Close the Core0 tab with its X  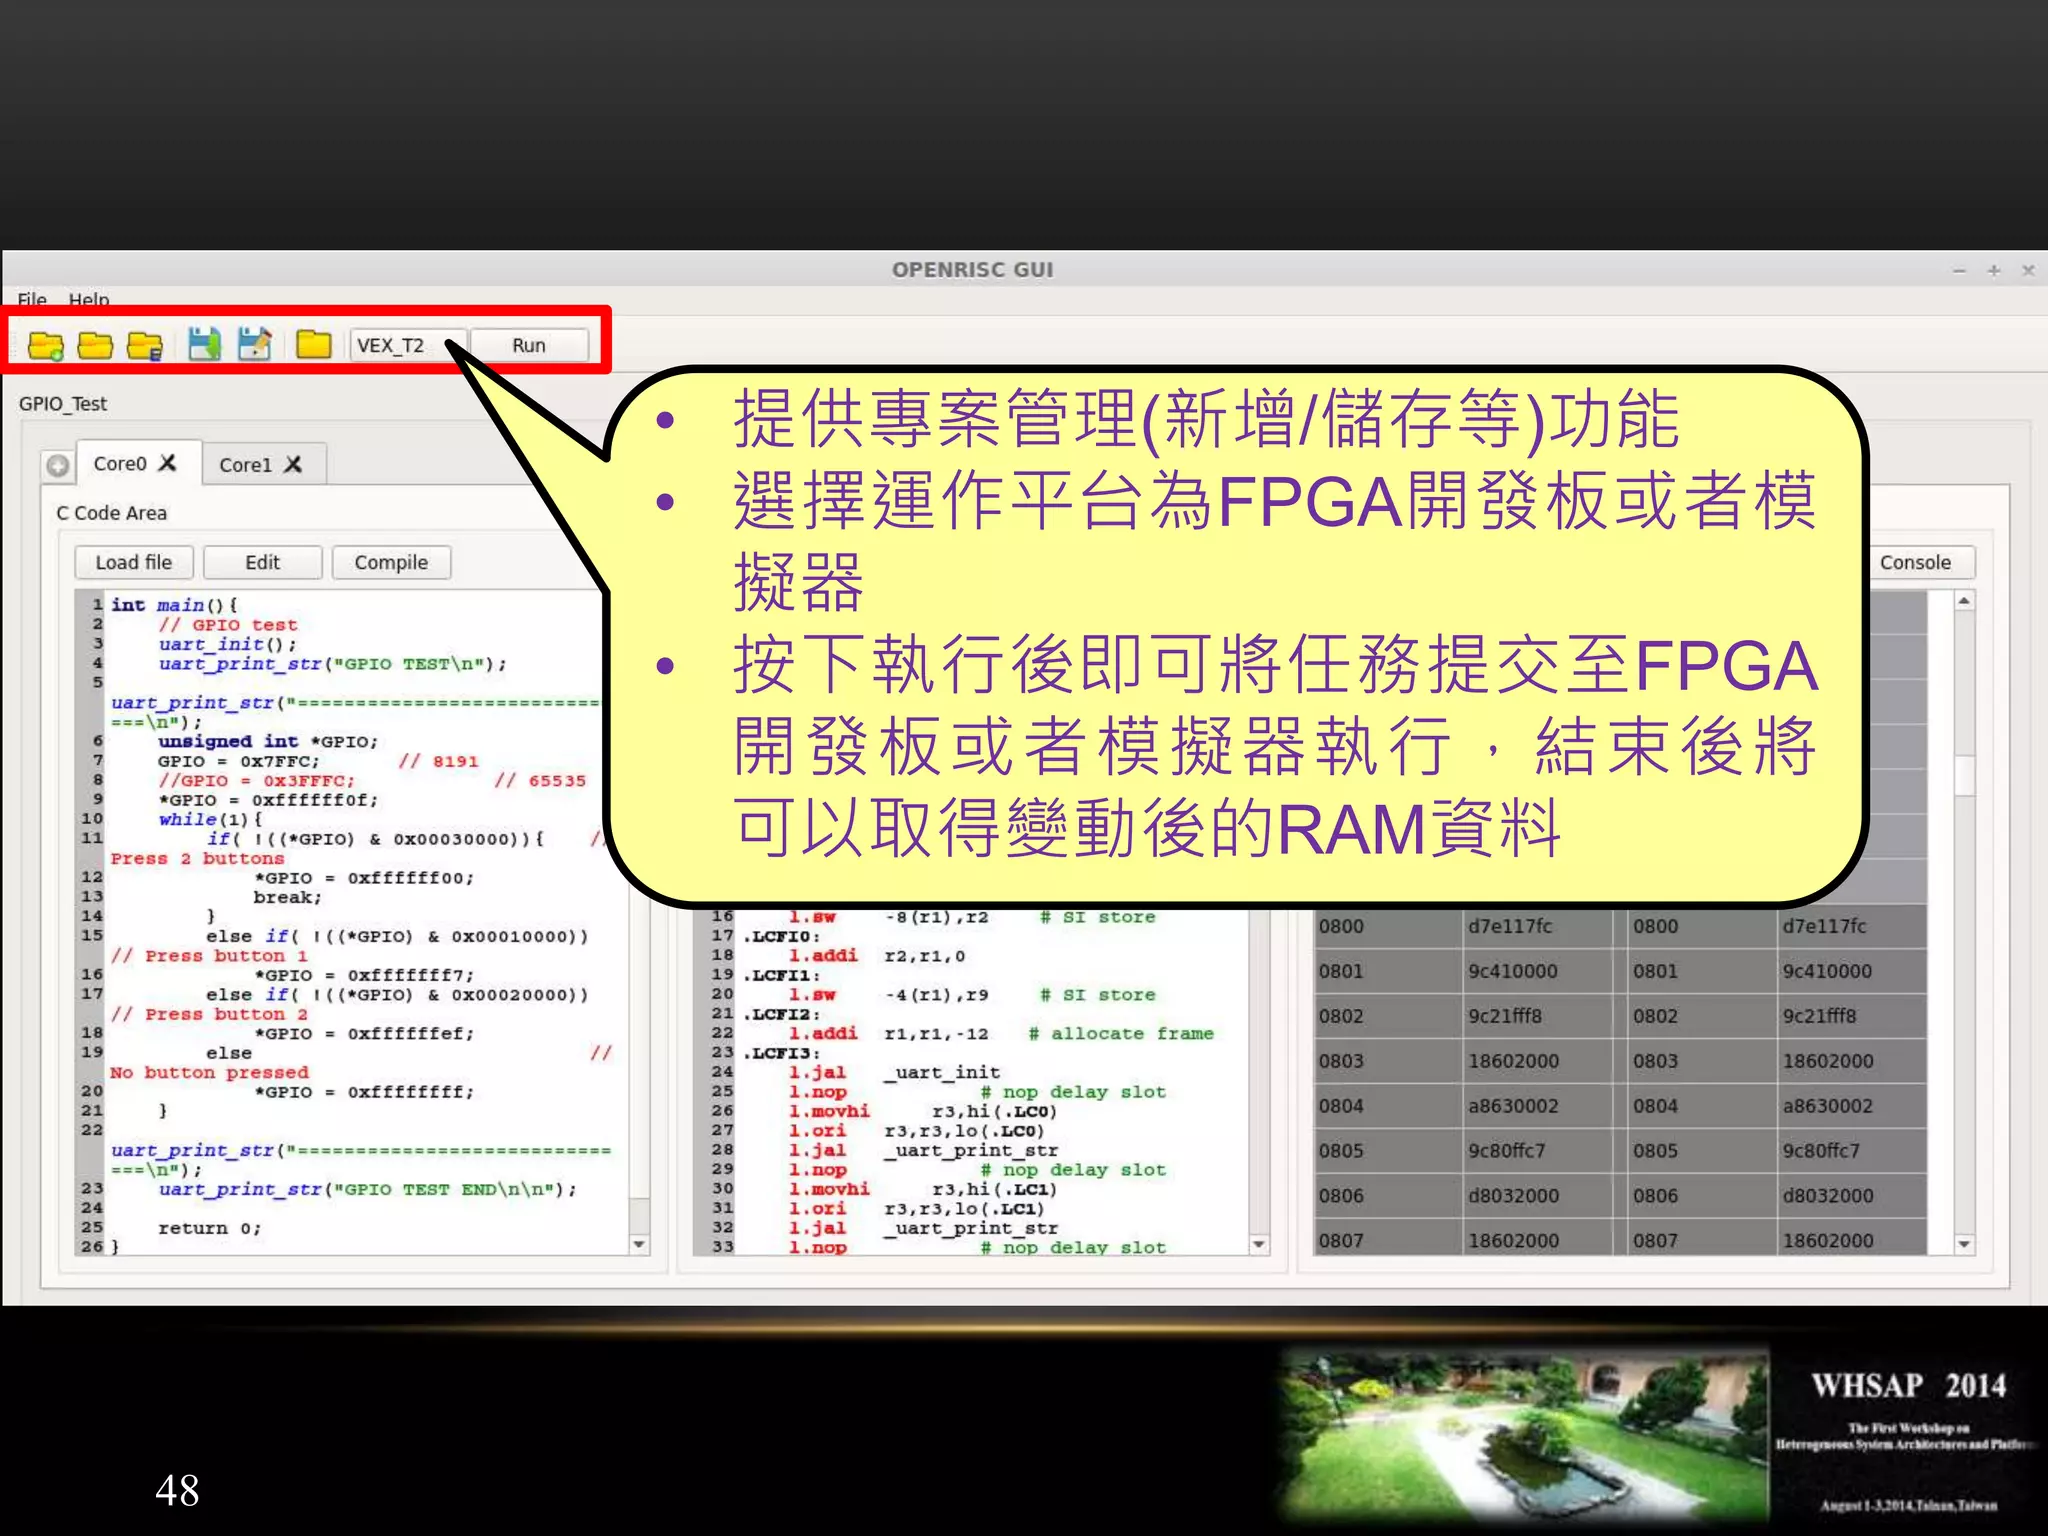click(x=168, y=463)
